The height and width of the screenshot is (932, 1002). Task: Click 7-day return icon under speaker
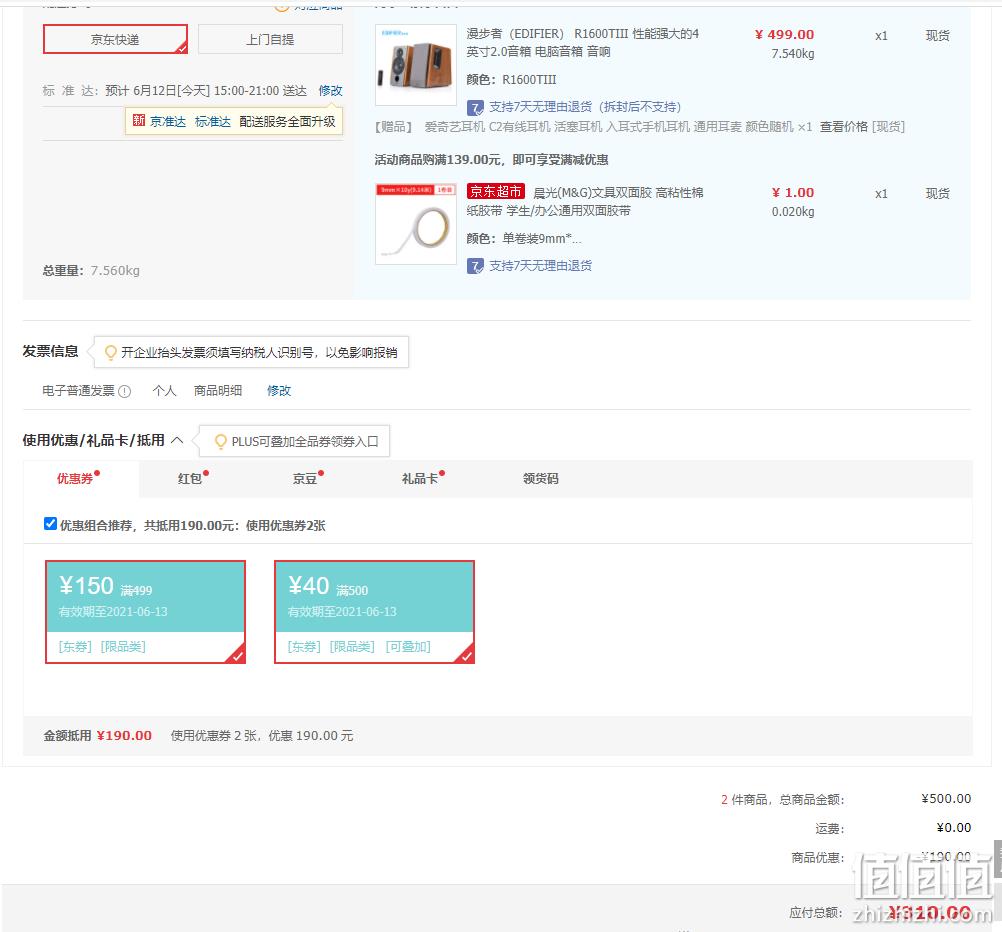pos(475,107)
